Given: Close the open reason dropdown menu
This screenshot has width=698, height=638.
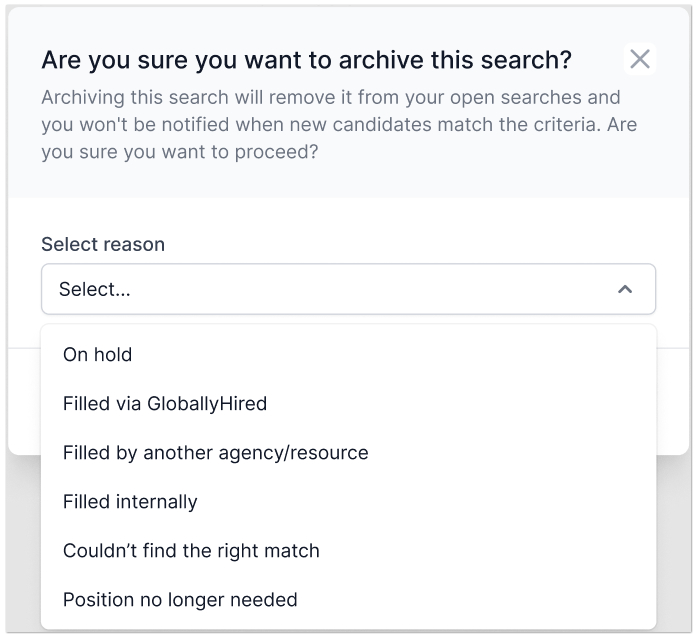Looking at the screenshot, I should pyautogui.click(x=625, y=289).
